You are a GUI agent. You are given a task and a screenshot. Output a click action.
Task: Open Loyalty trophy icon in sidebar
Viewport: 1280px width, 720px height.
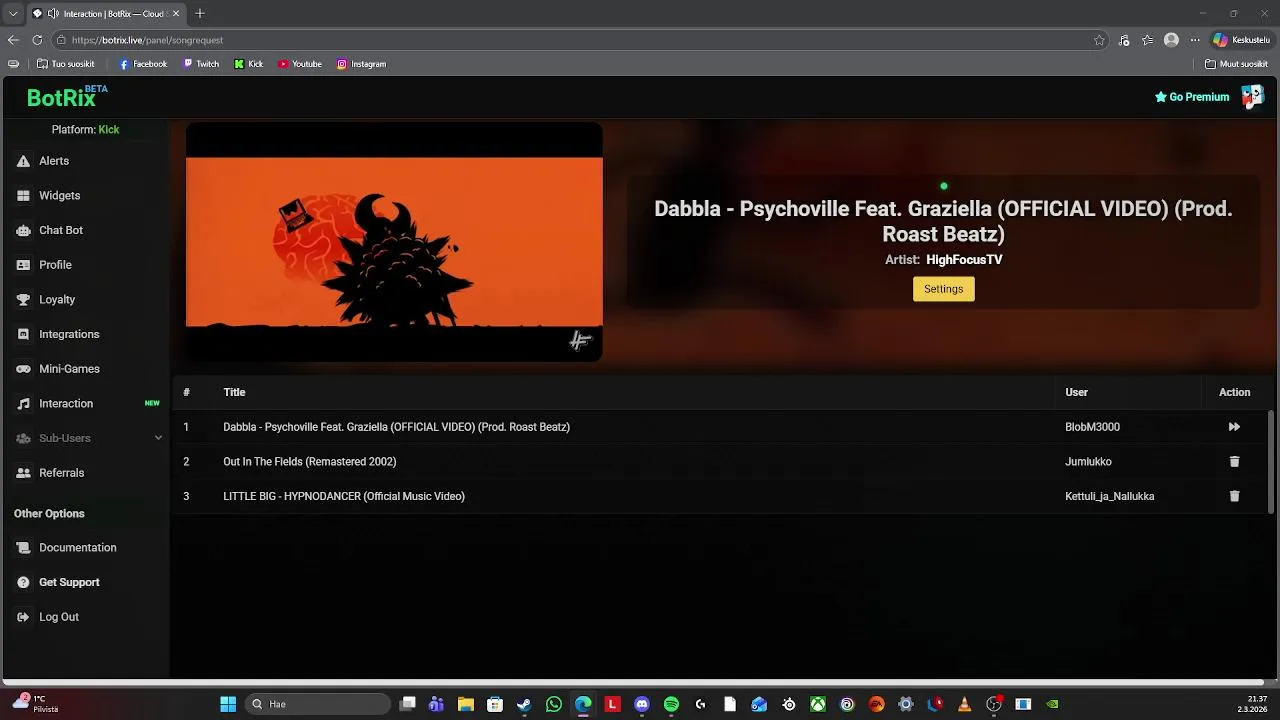23,300
